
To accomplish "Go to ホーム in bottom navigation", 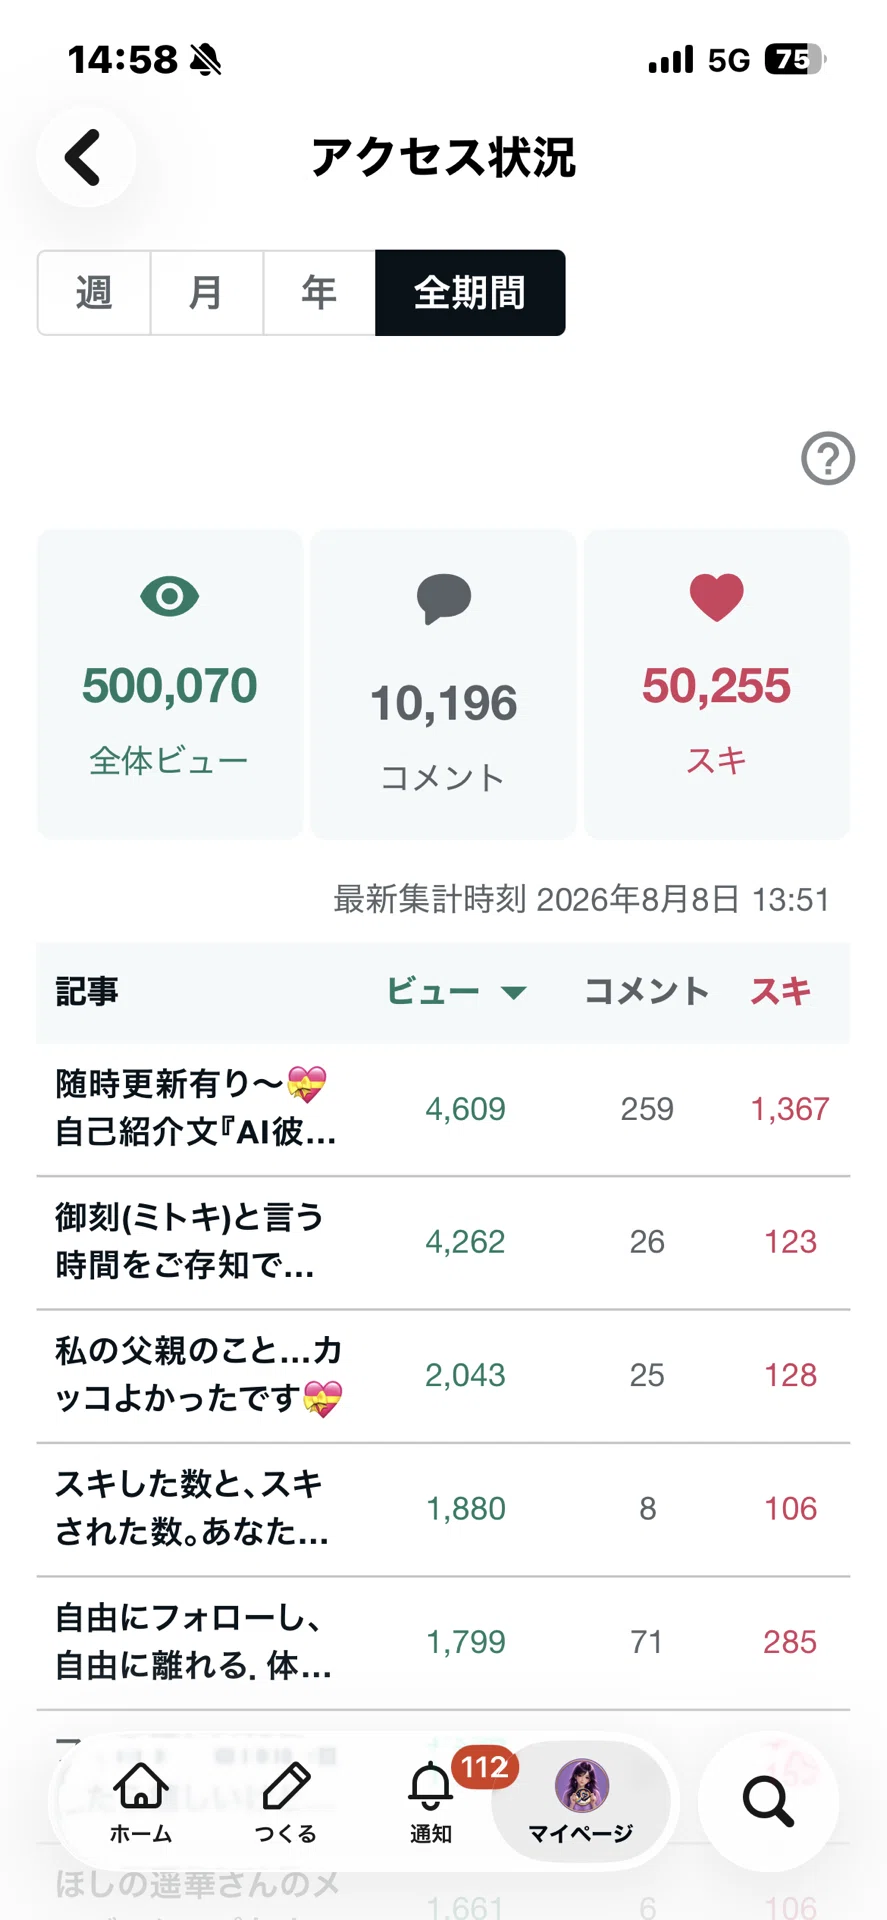I will (141, 1802).
